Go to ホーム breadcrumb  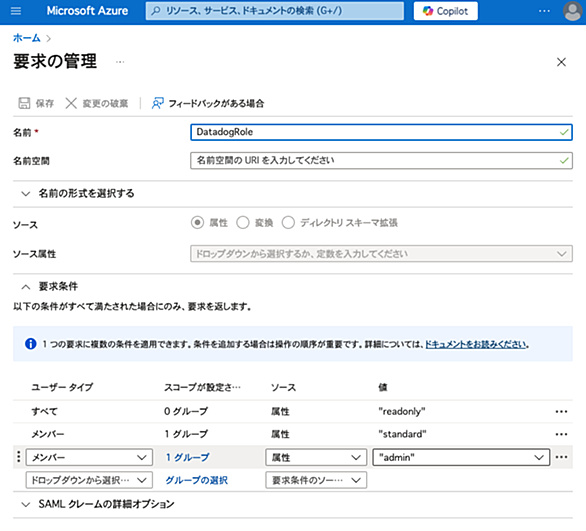click(27, 38)
